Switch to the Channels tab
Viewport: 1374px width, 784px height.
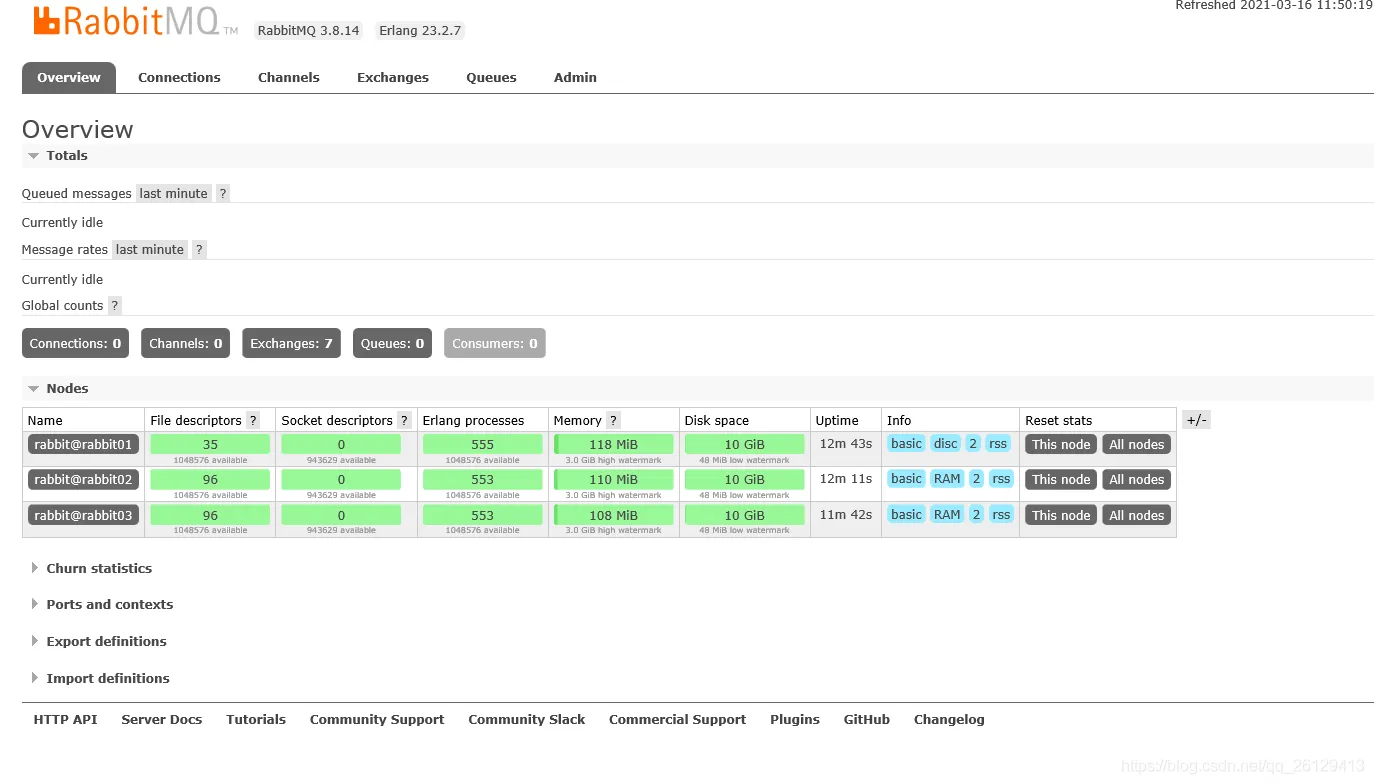pos(289,77)
